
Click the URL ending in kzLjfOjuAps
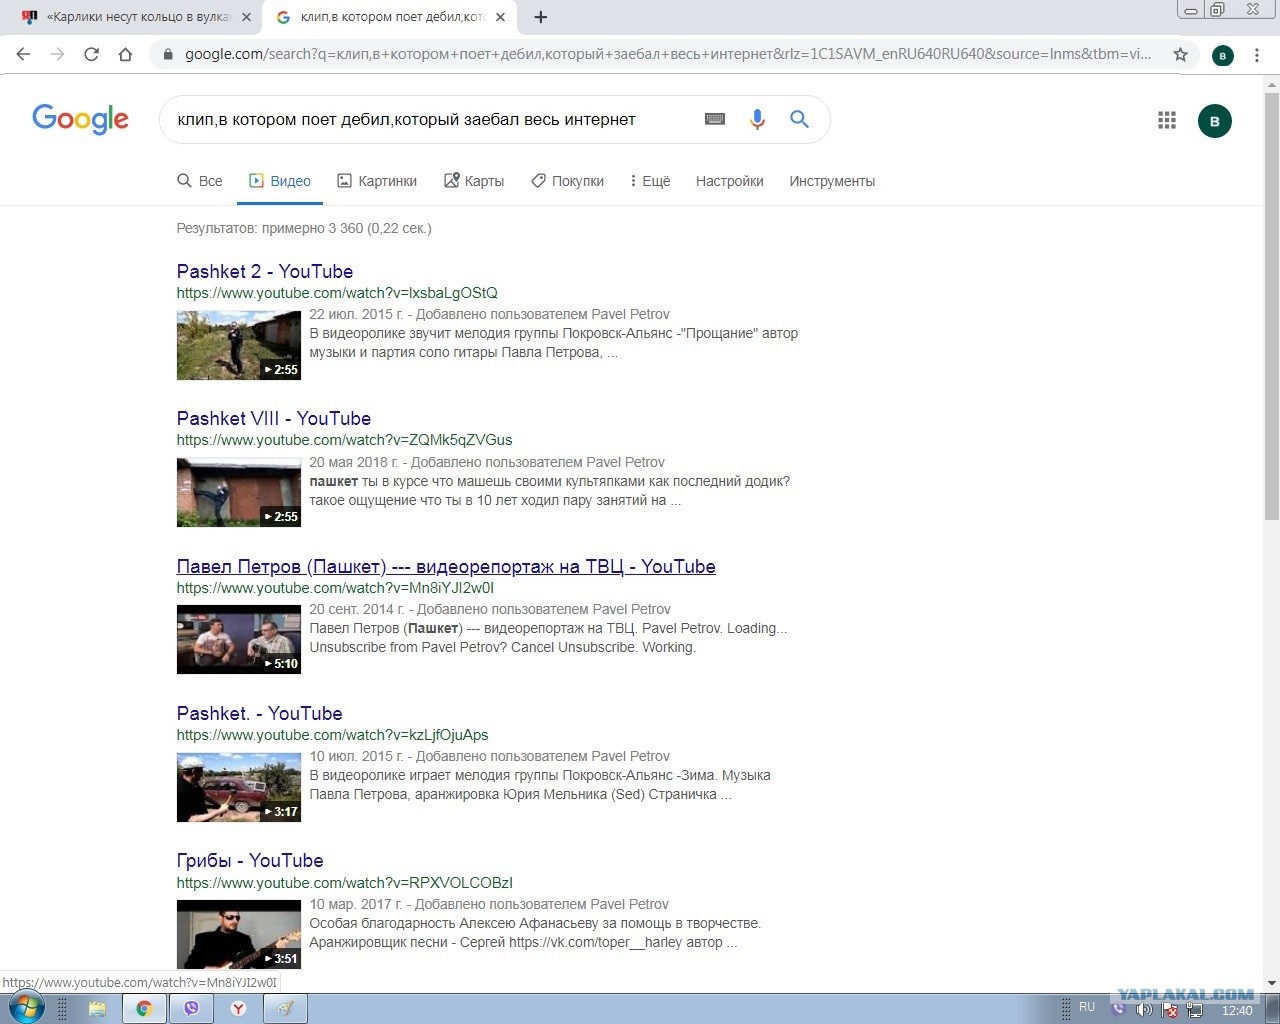point(333,735)
